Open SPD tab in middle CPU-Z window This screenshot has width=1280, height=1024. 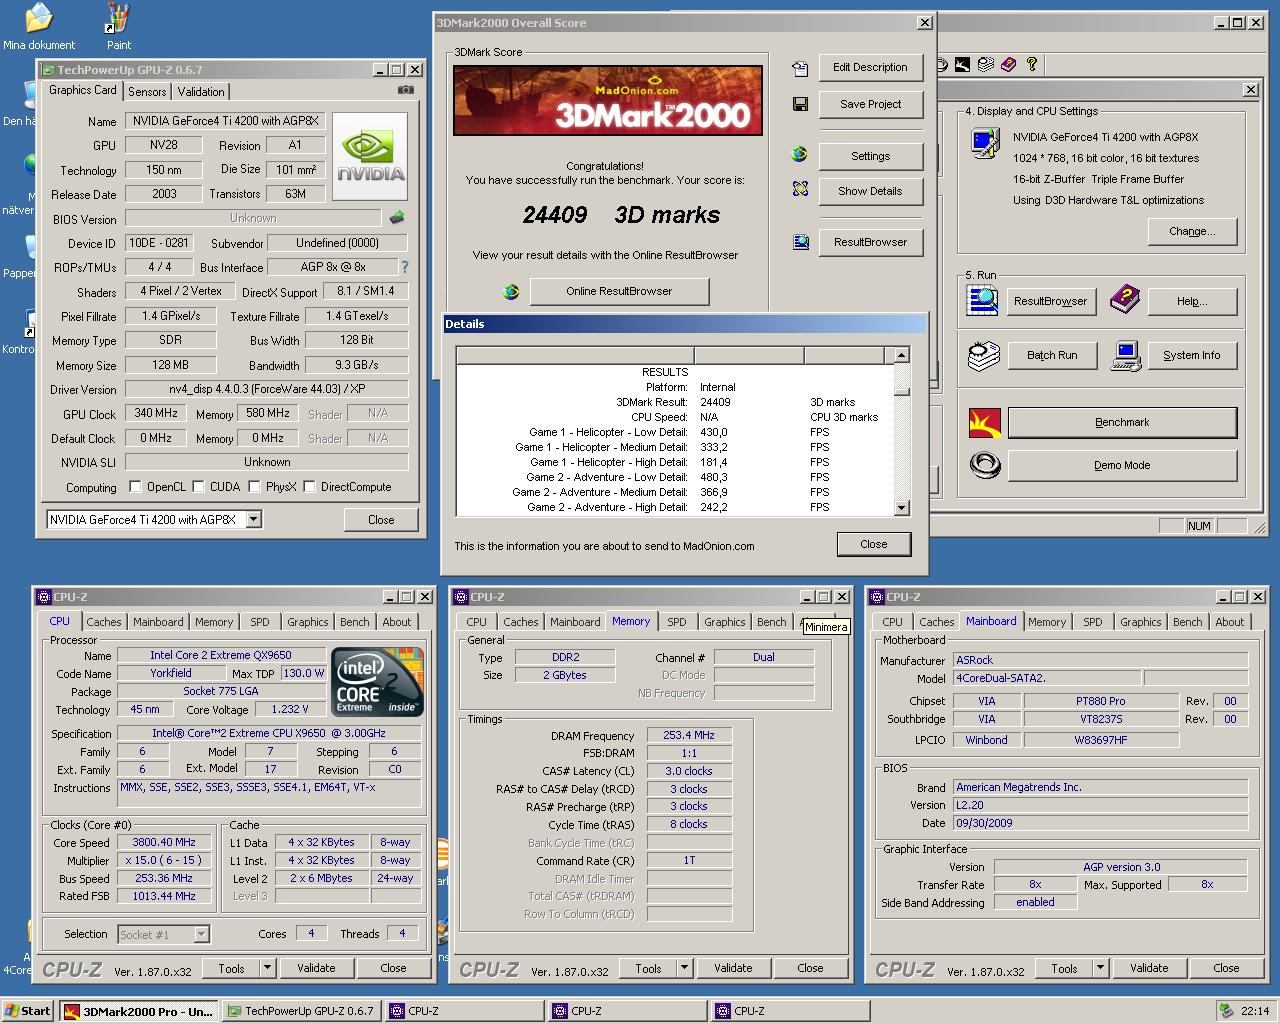677,622
